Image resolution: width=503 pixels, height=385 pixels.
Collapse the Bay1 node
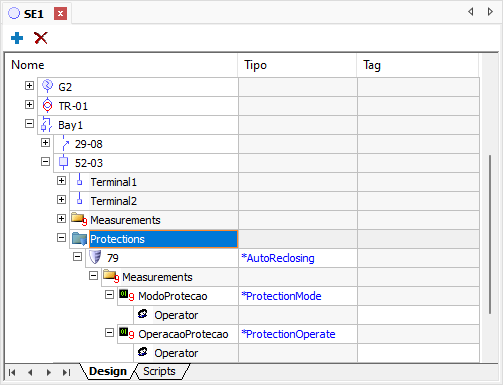(29, 124)
